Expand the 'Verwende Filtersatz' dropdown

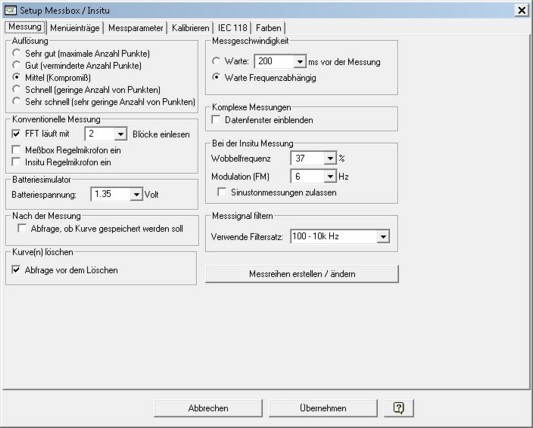point(383,237)
